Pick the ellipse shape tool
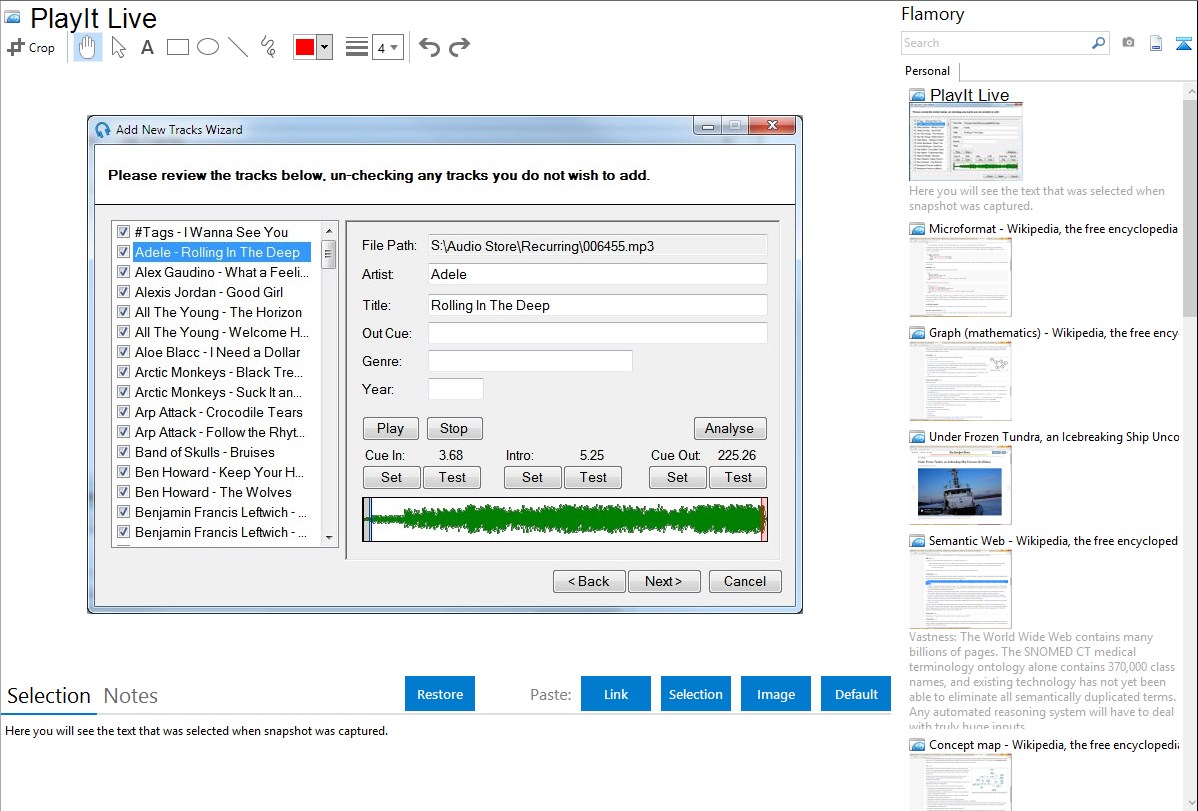This screenshot has height=811, width=1198. click(x=208, y=47)
